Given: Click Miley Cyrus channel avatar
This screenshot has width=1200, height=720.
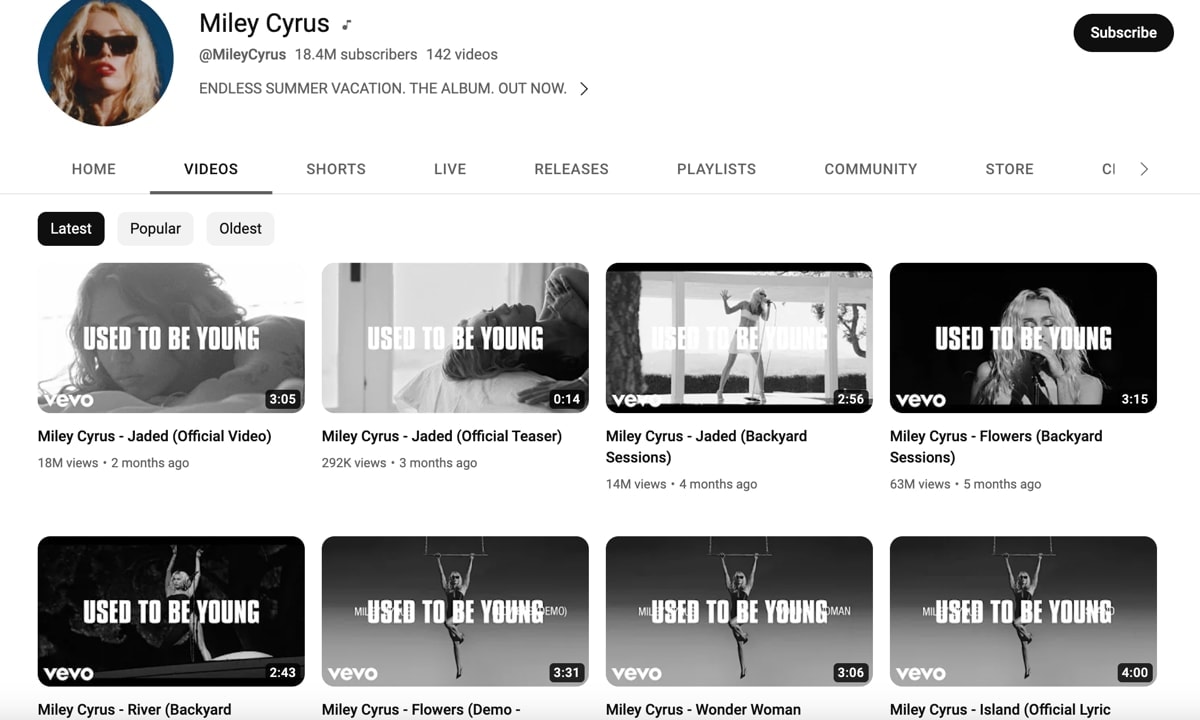Looking at the screenshot, I should tap(105, 60).
